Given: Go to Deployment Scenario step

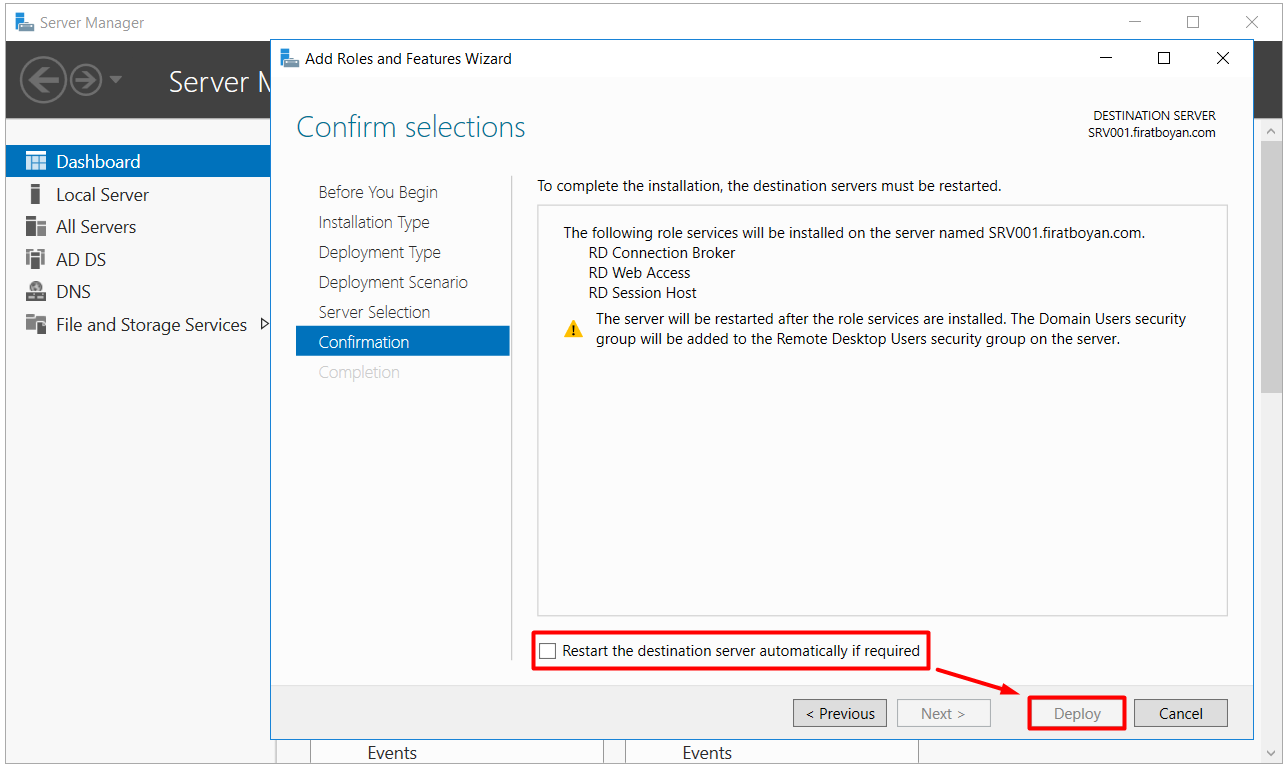Looking at the screenshot, I should pos(393,282).
